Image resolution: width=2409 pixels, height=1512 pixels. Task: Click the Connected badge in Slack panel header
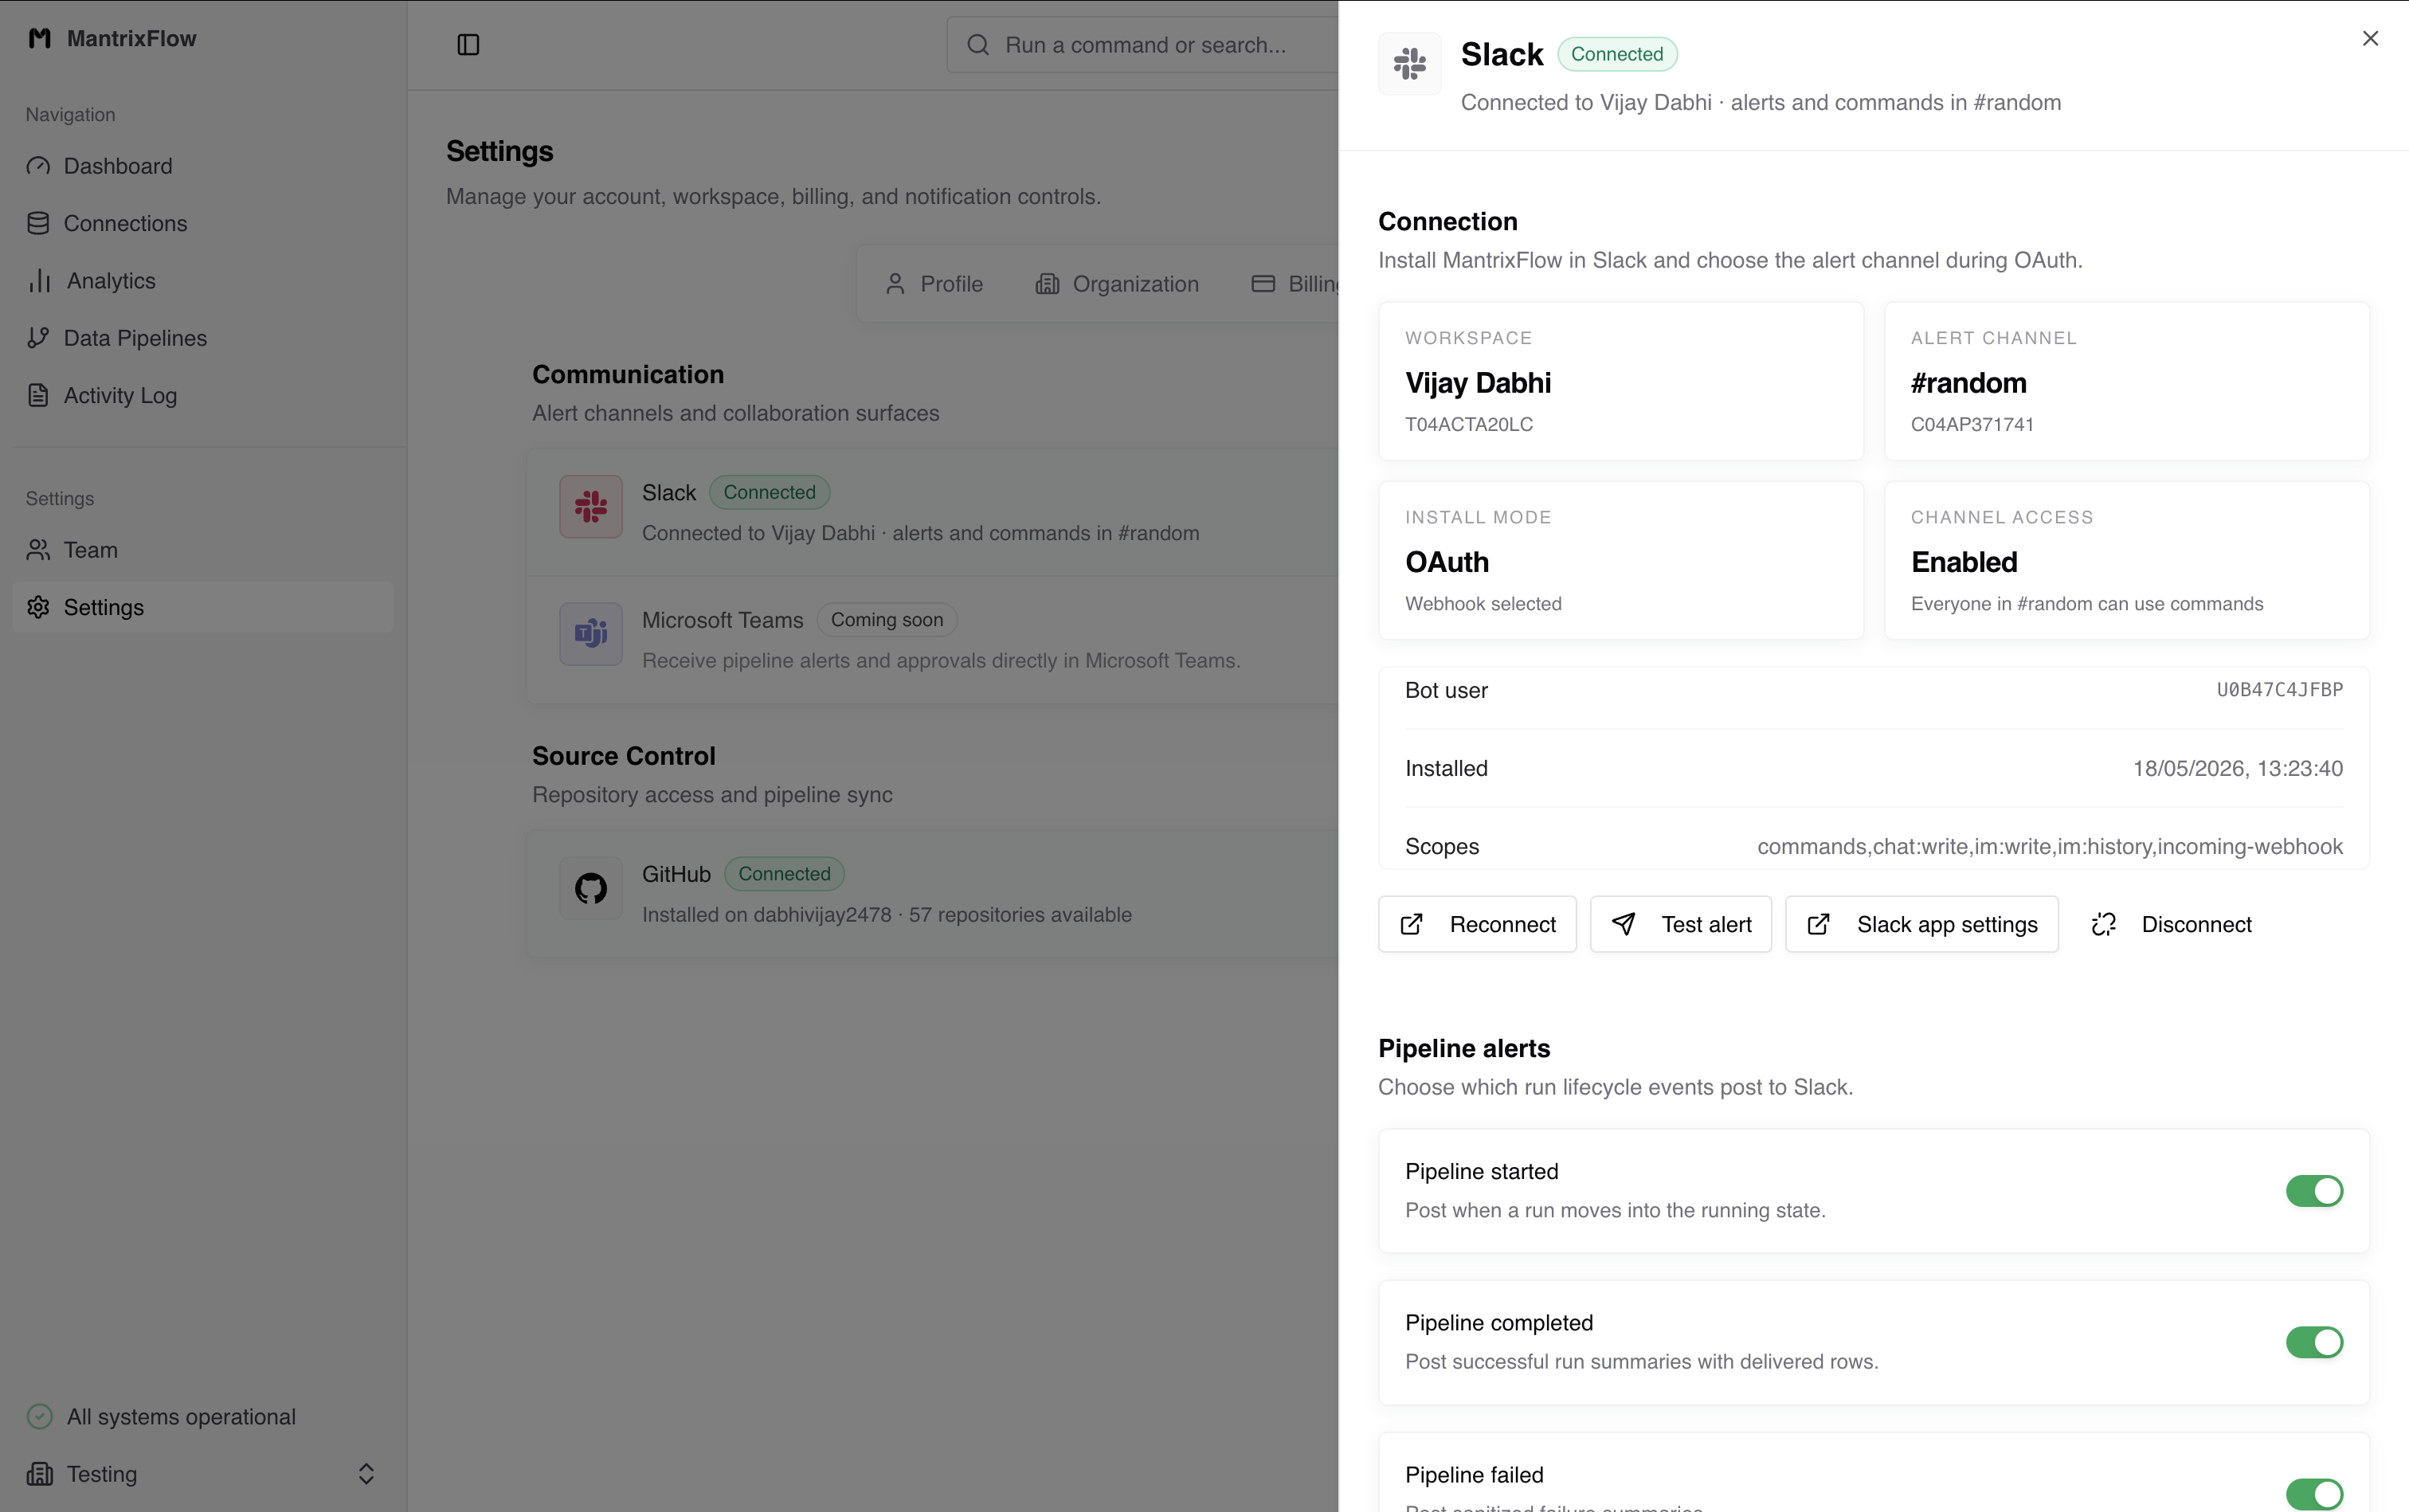[1617, 54]
